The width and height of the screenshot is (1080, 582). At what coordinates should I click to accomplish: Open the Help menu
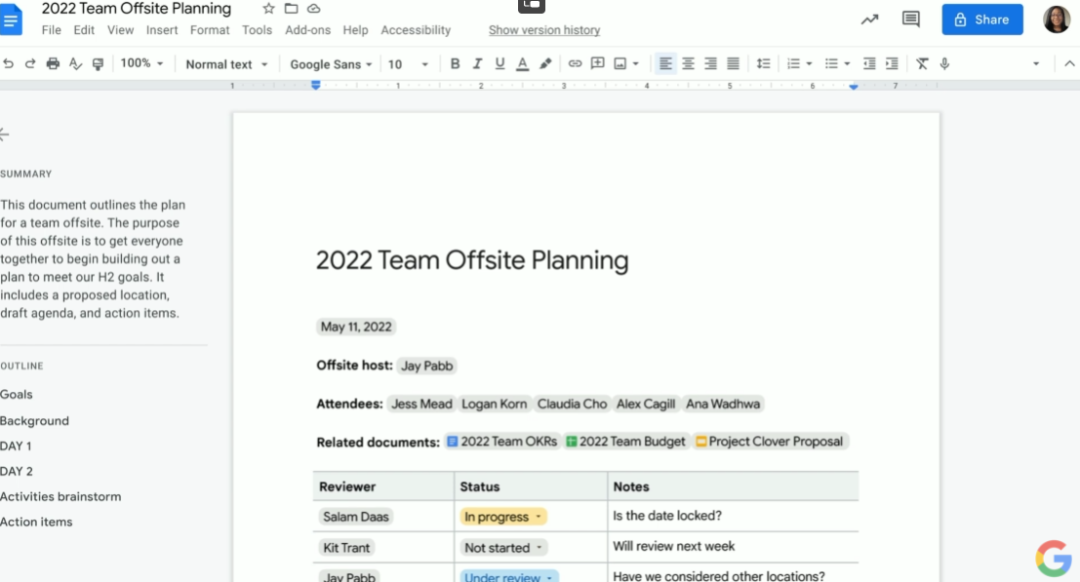355,30
